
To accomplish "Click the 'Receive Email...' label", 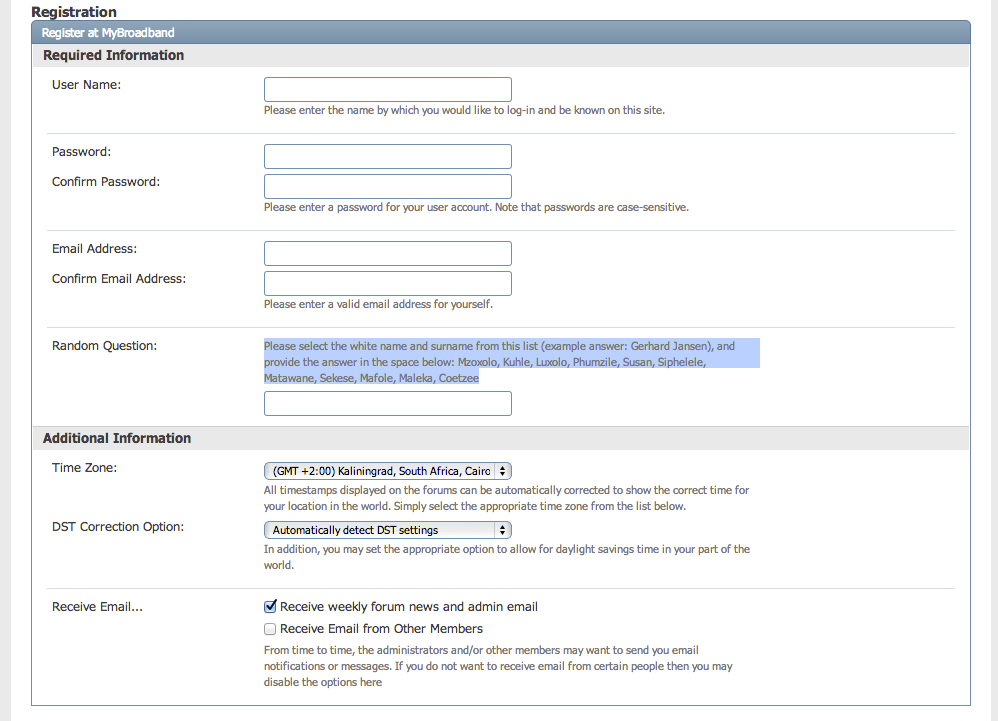I will click(x=97, y=606).
